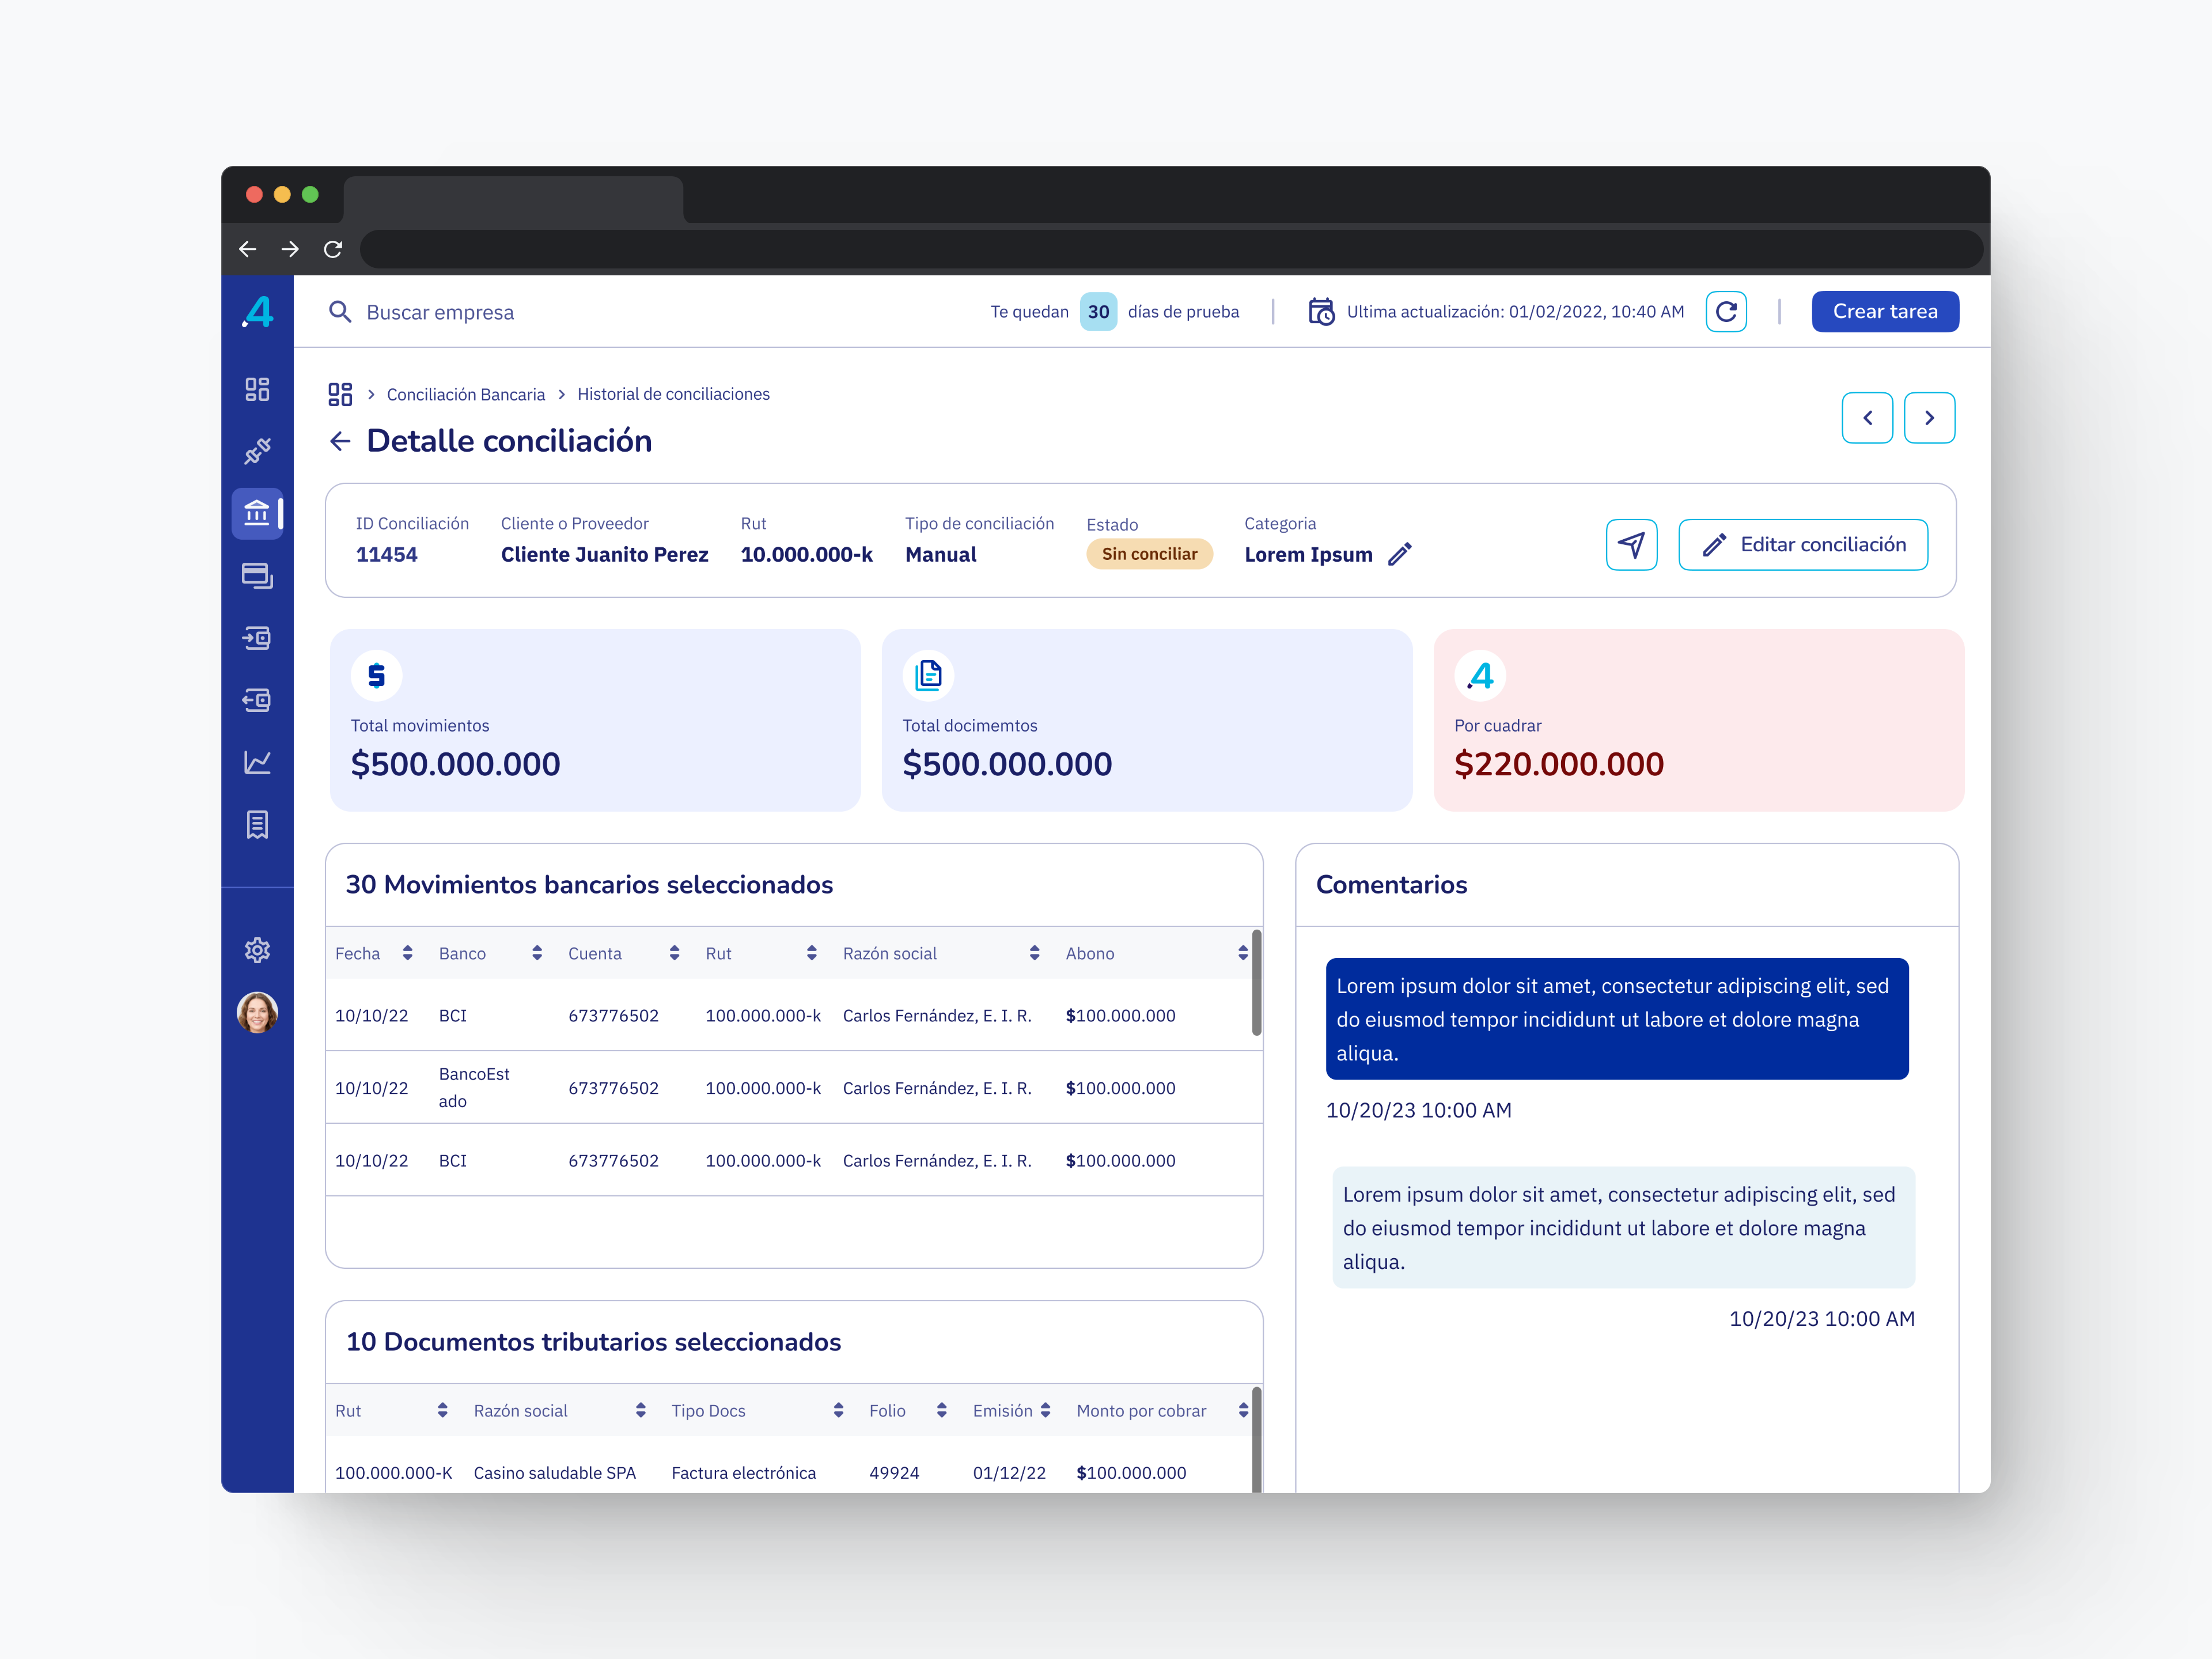Click dollar icon on Total movimientos card
Image resolution: width=2212 pixels, height=1659 pixels.
click(x=377, y=676)
